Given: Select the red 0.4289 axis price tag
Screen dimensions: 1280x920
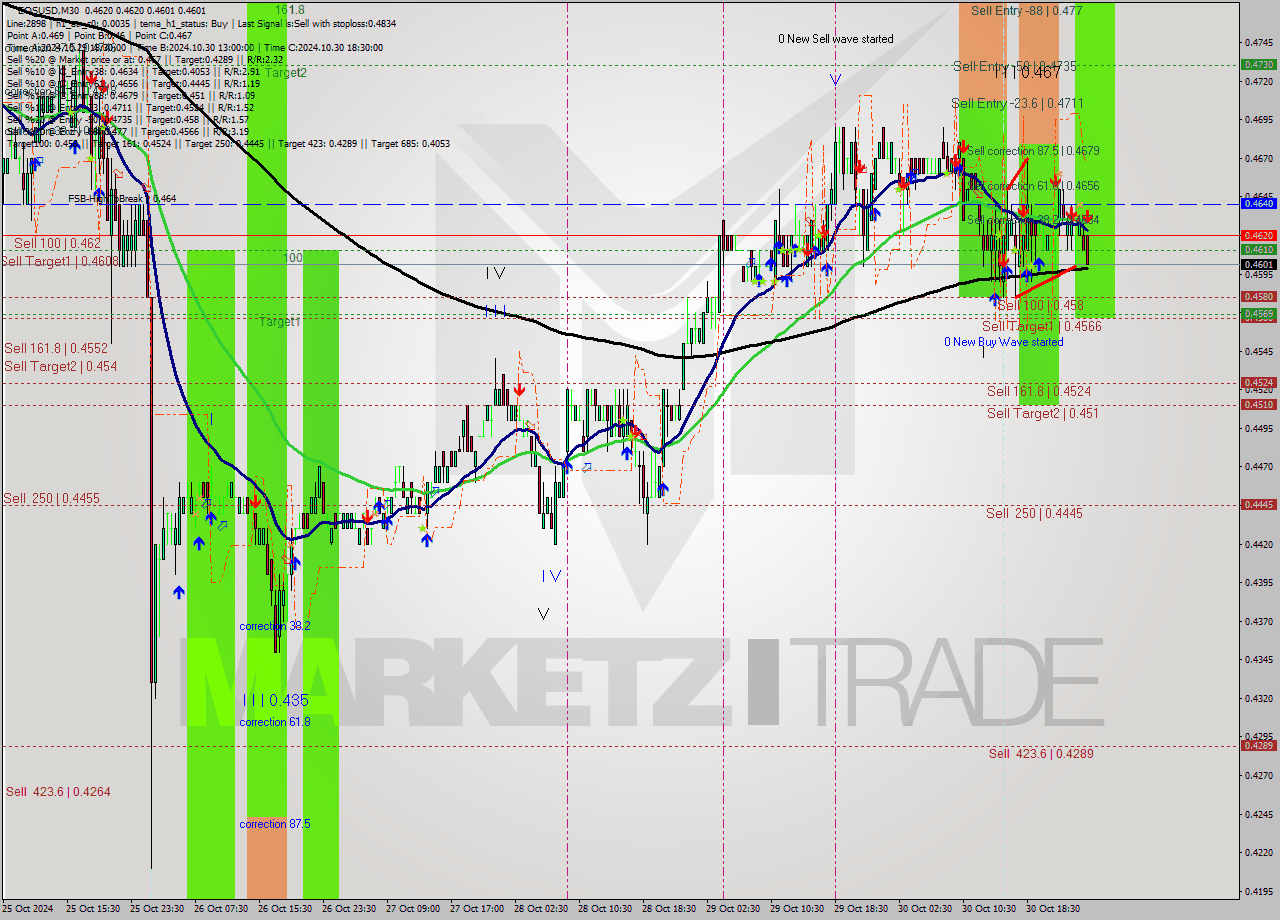Looking at the screenshot, I should (1257, 745).
